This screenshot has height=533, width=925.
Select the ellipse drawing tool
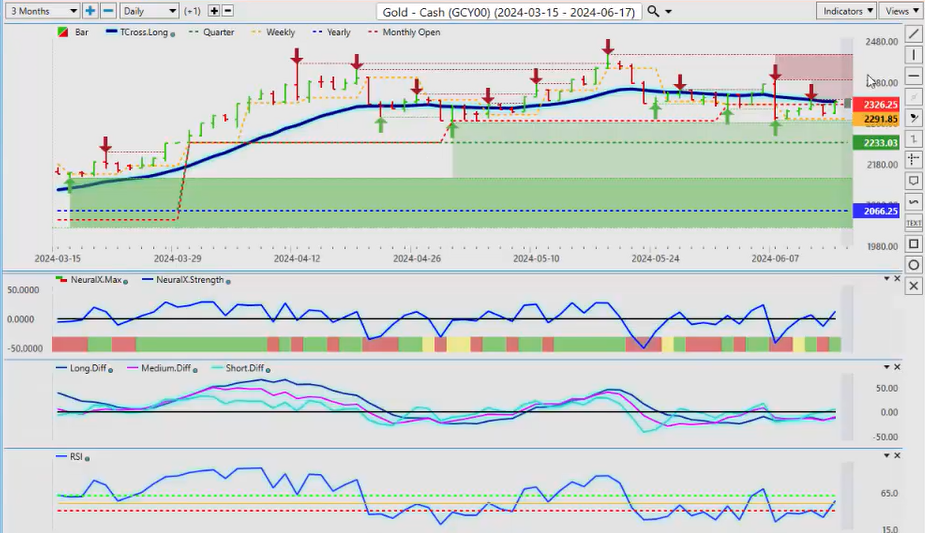913,265
